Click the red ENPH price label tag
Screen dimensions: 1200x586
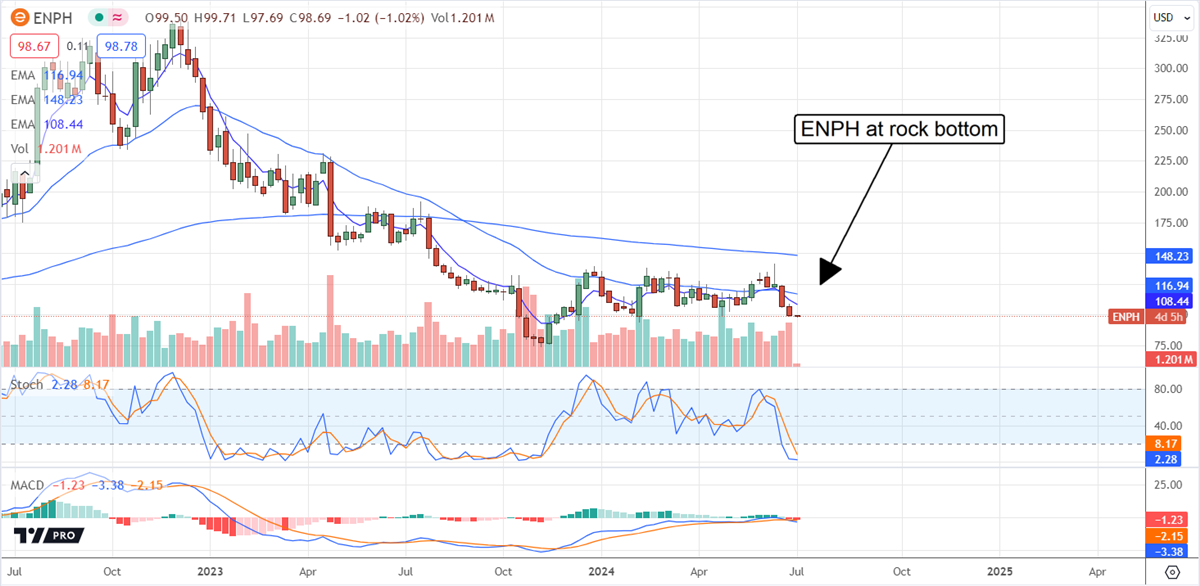pos(1125,317)
